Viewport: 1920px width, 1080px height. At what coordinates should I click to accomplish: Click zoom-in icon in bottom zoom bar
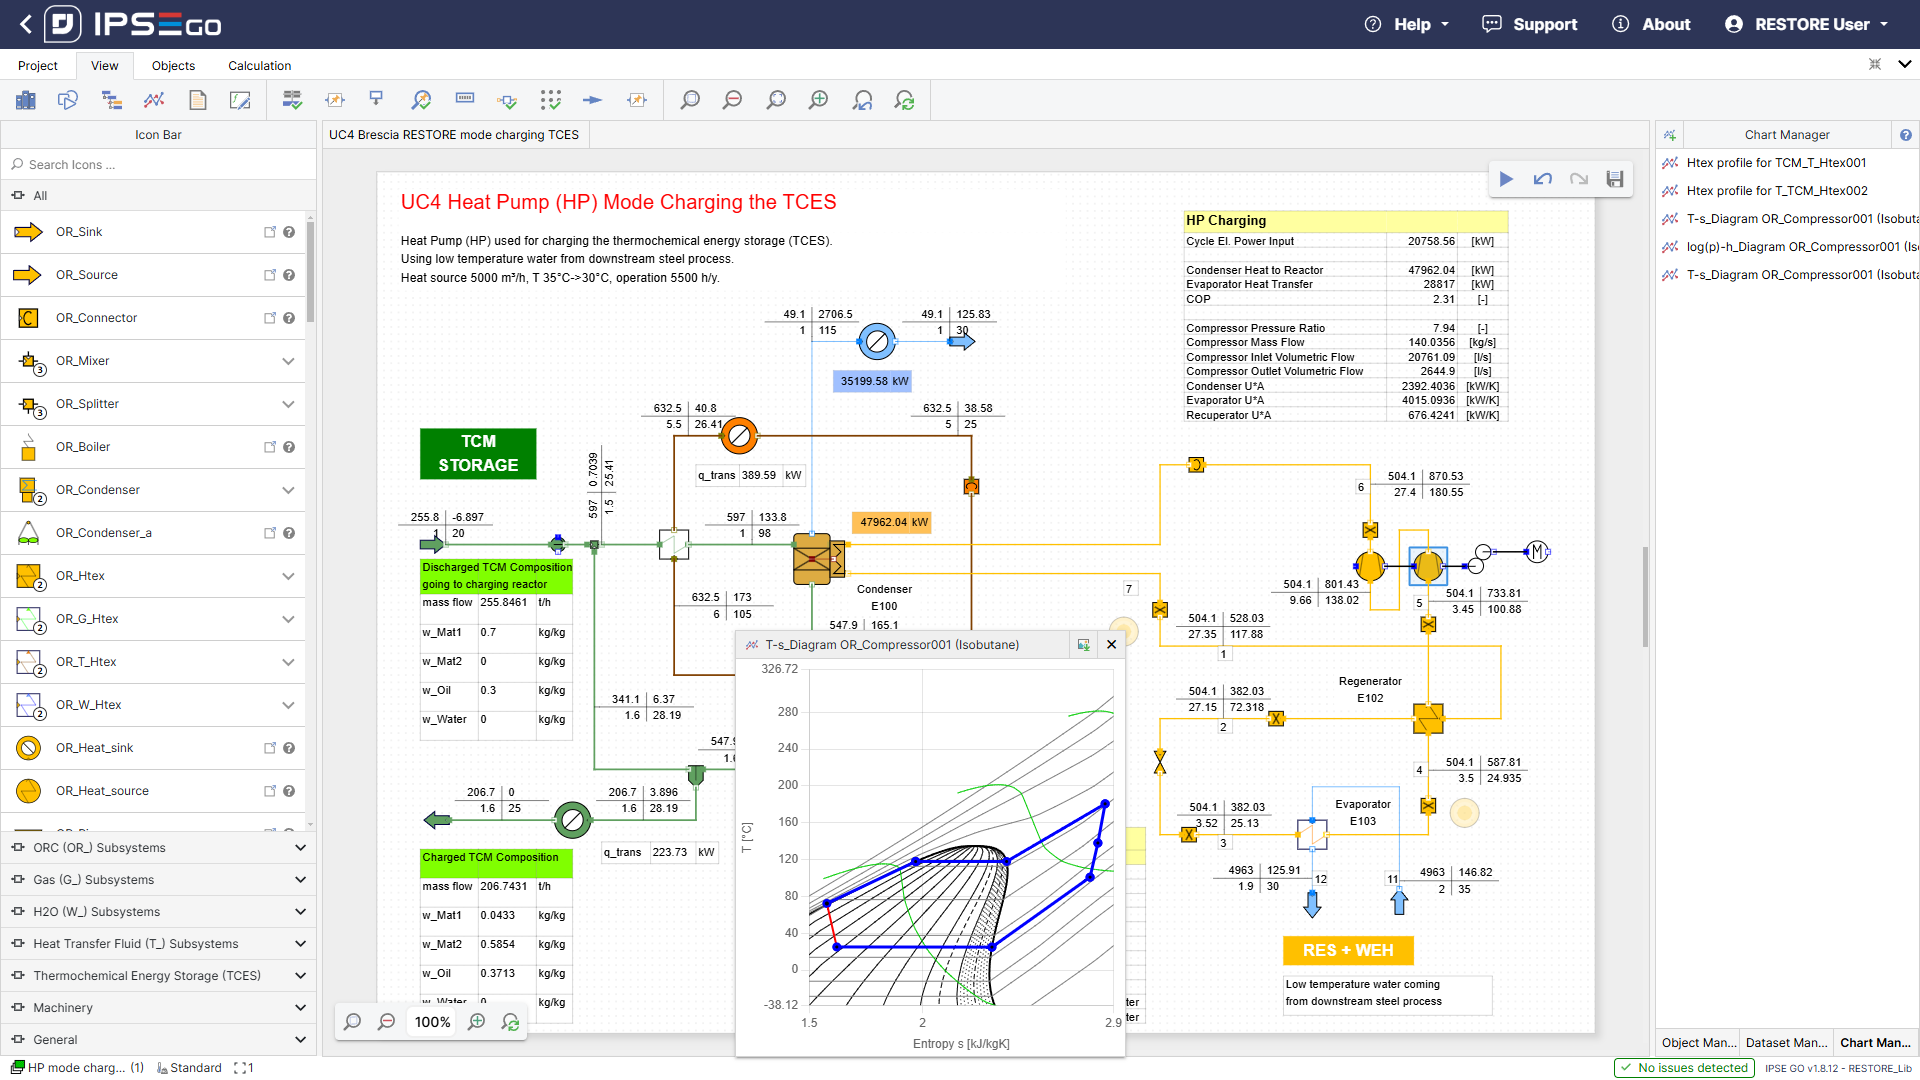click(x=477, y=1022)
